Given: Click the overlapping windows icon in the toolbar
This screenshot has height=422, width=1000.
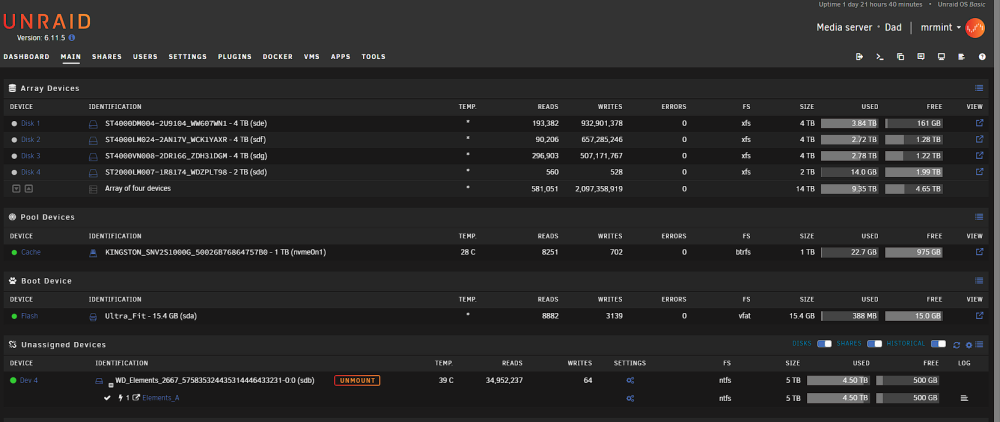Looking at the screenshot, I should [x=901, y=57].
